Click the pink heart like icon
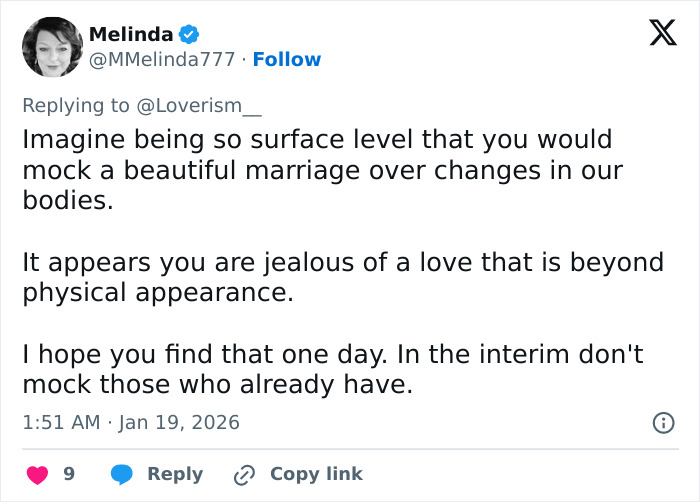This screenshot has height=502, width=700. [36, 474]
